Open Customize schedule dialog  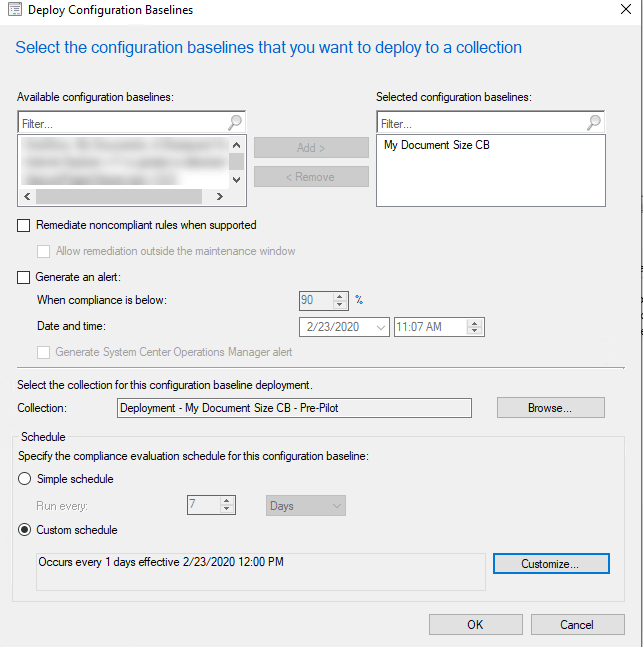[x=550, y=564]
